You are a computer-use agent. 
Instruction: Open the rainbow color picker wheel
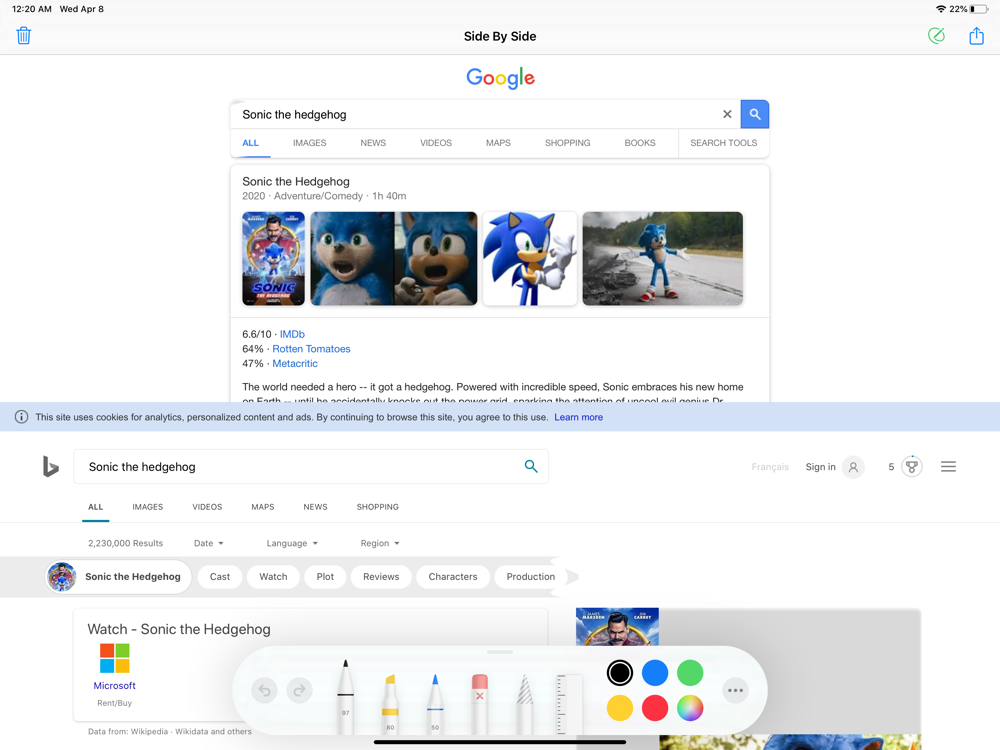click(690, 708)
